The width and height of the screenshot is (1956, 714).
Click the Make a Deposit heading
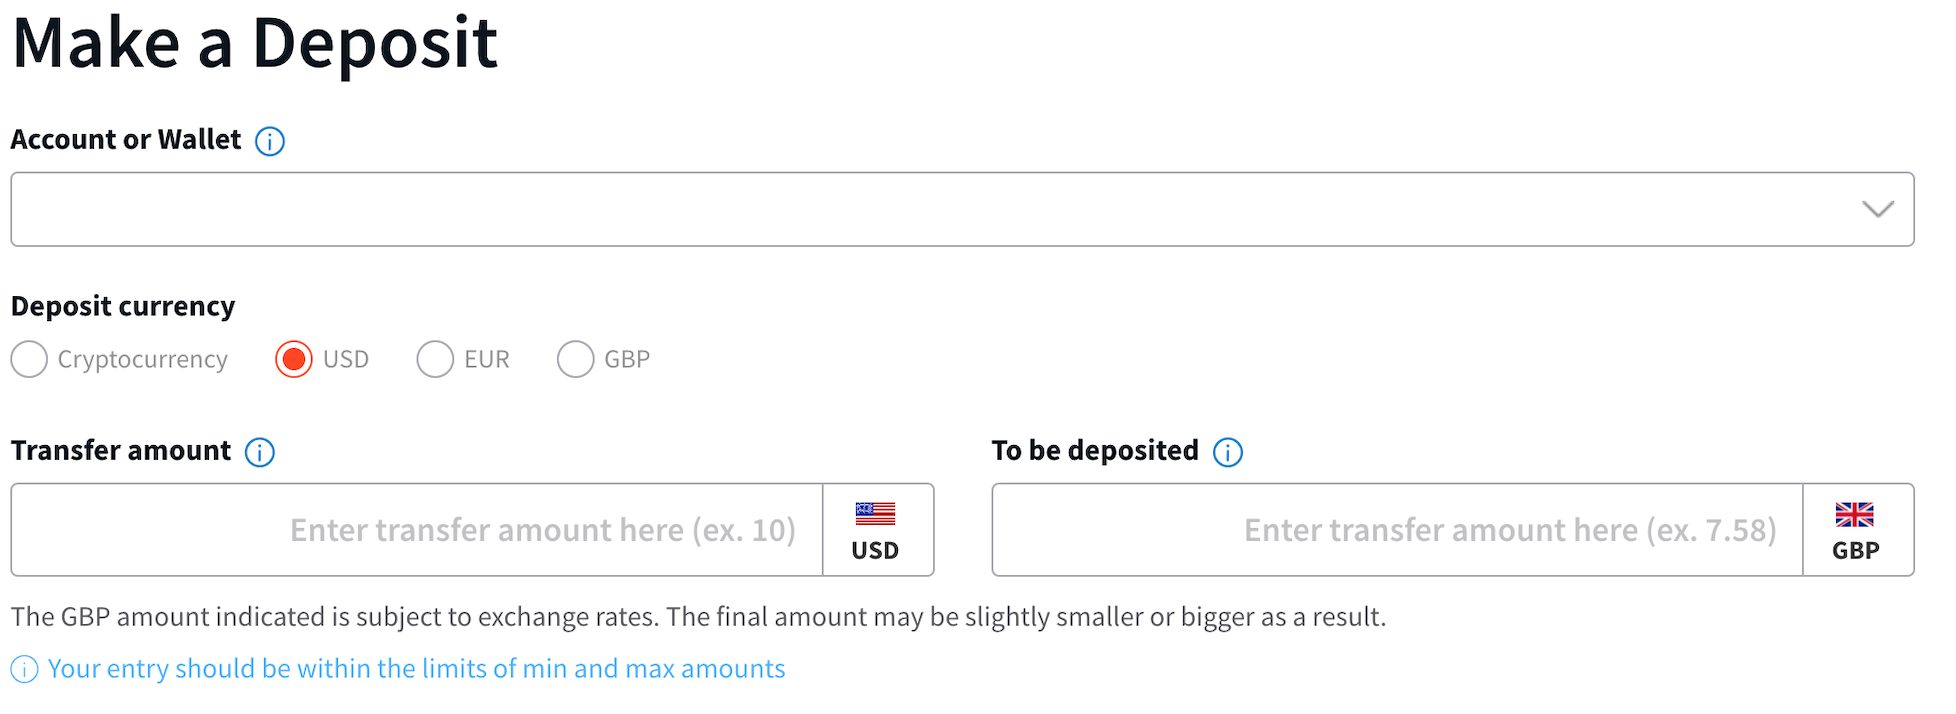point(255,44)
